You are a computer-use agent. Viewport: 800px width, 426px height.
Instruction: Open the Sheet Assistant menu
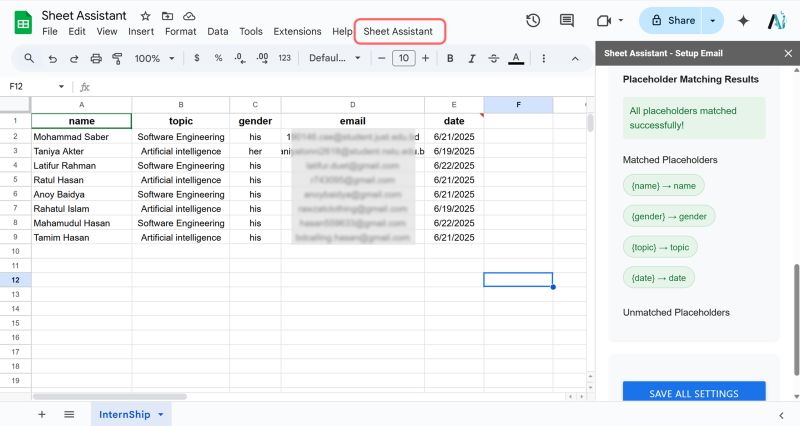(398, 31)
